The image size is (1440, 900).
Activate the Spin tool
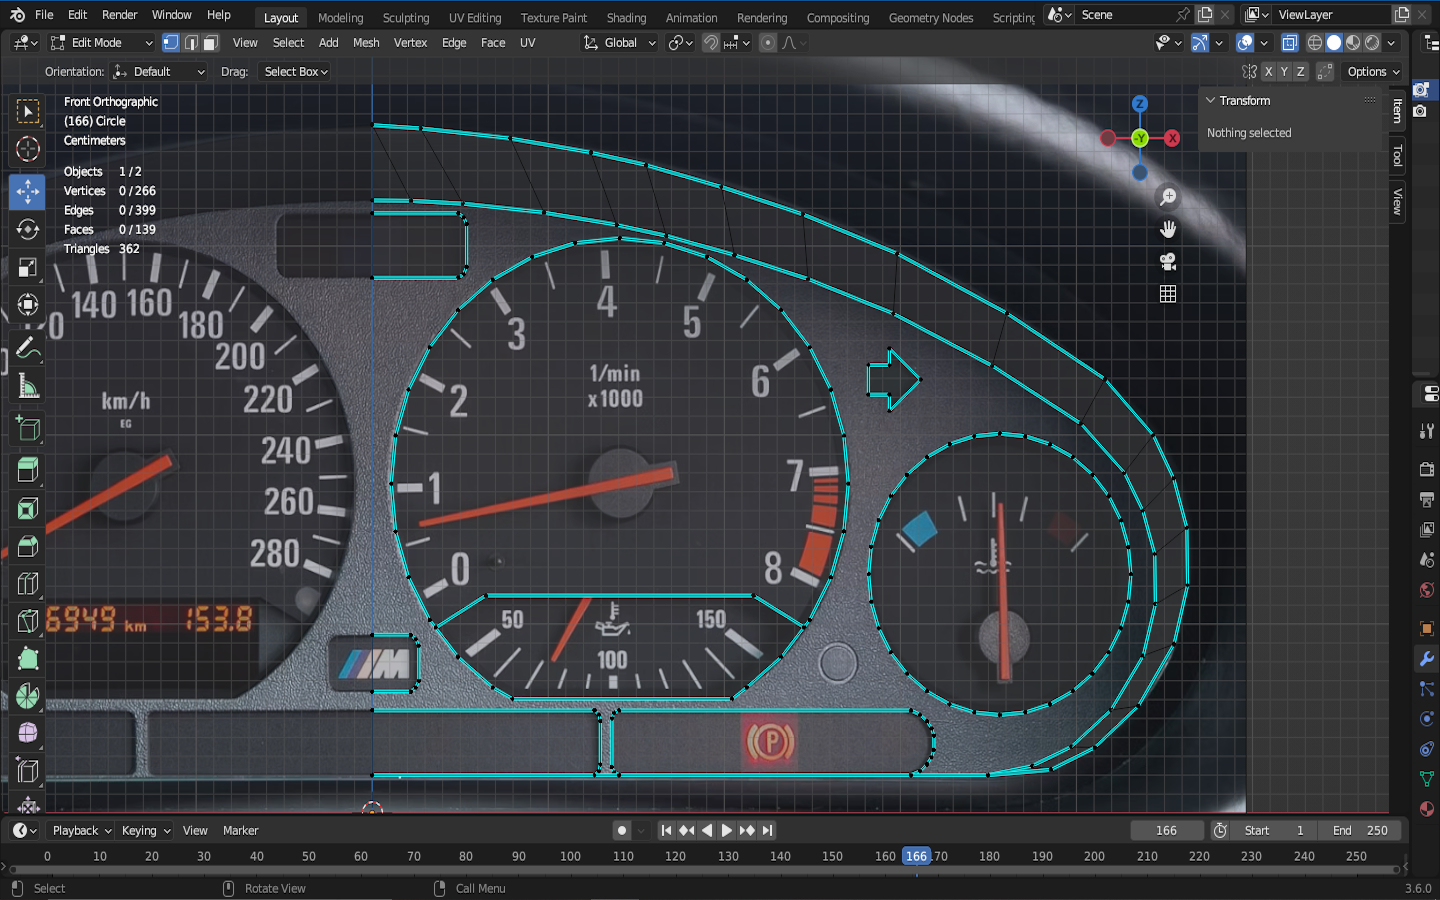click(x=28, y=696)
